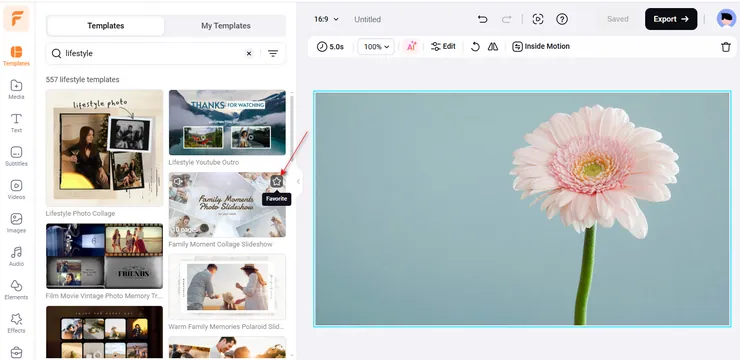This screenshot has width=740, height=360.
Task: Open the template search filter options
Action: (273, 53)
